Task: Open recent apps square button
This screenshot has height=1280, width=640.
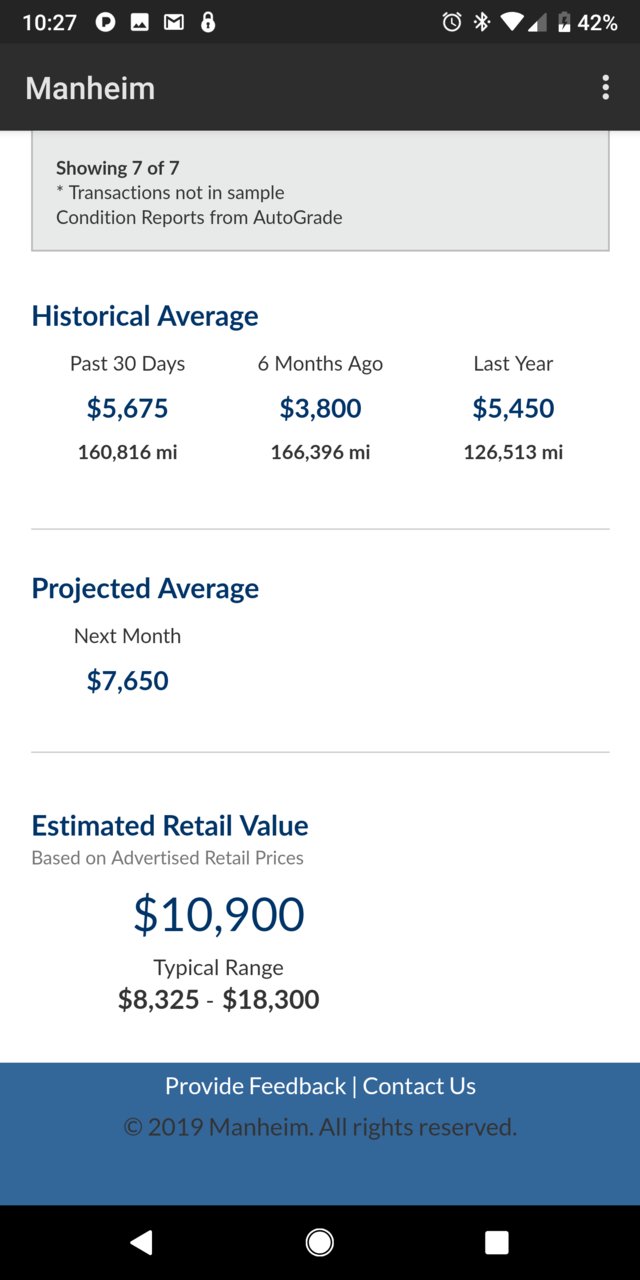Action: [x=497, y=1242]
